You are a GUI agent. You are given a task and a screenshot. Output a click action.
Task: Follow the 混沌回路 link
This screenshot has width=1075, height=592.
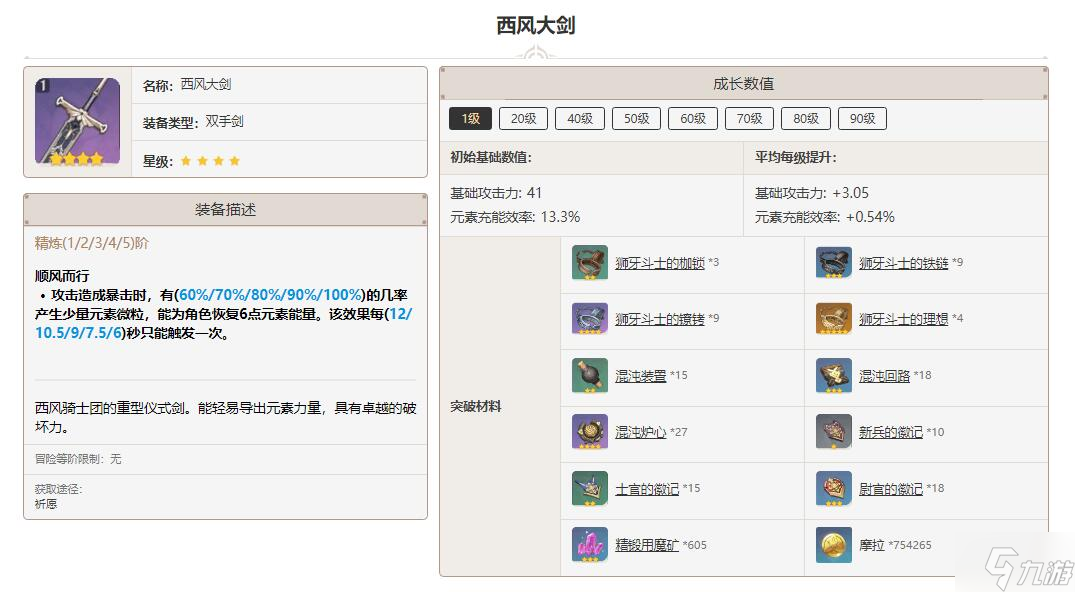pyautogui.click(x=884, y=376)
